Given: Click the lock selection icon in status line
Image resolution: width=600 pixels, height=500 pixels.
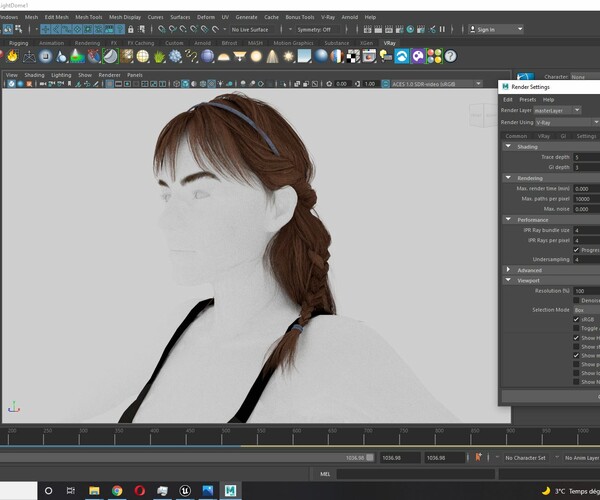Looking at the screenshot, I should (130, 29).
